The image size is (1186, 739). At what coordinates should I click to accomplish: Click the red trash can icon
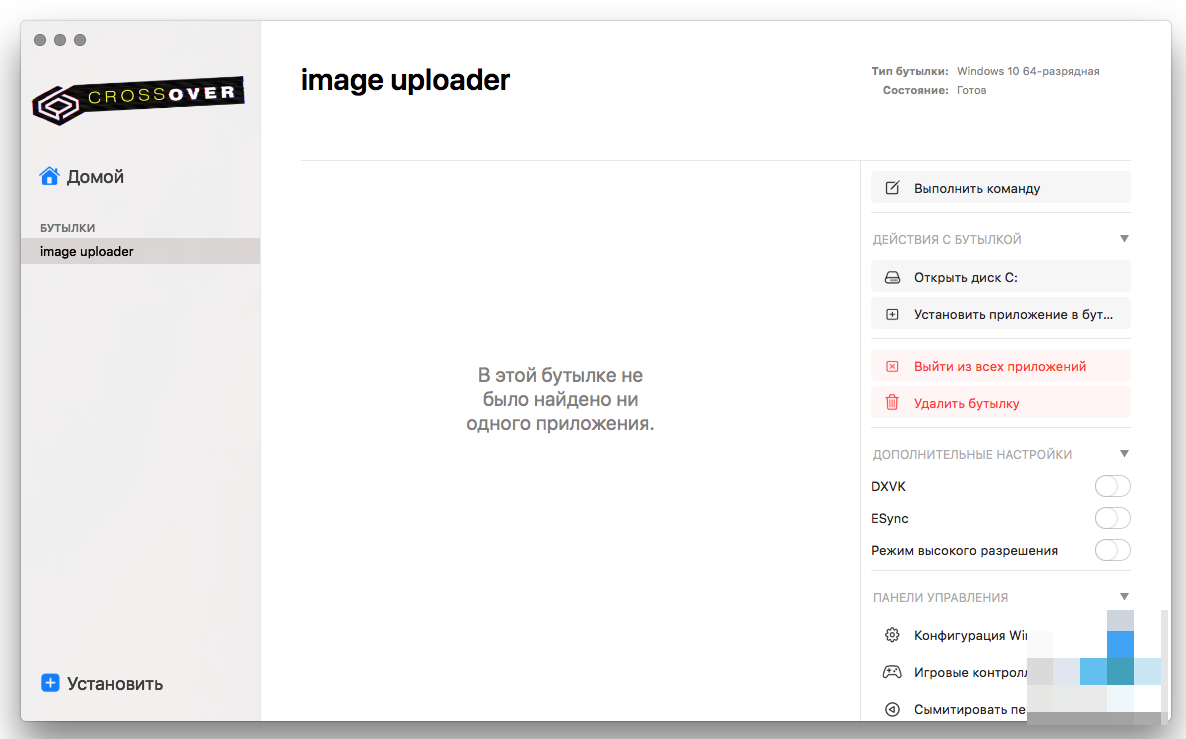893,403
